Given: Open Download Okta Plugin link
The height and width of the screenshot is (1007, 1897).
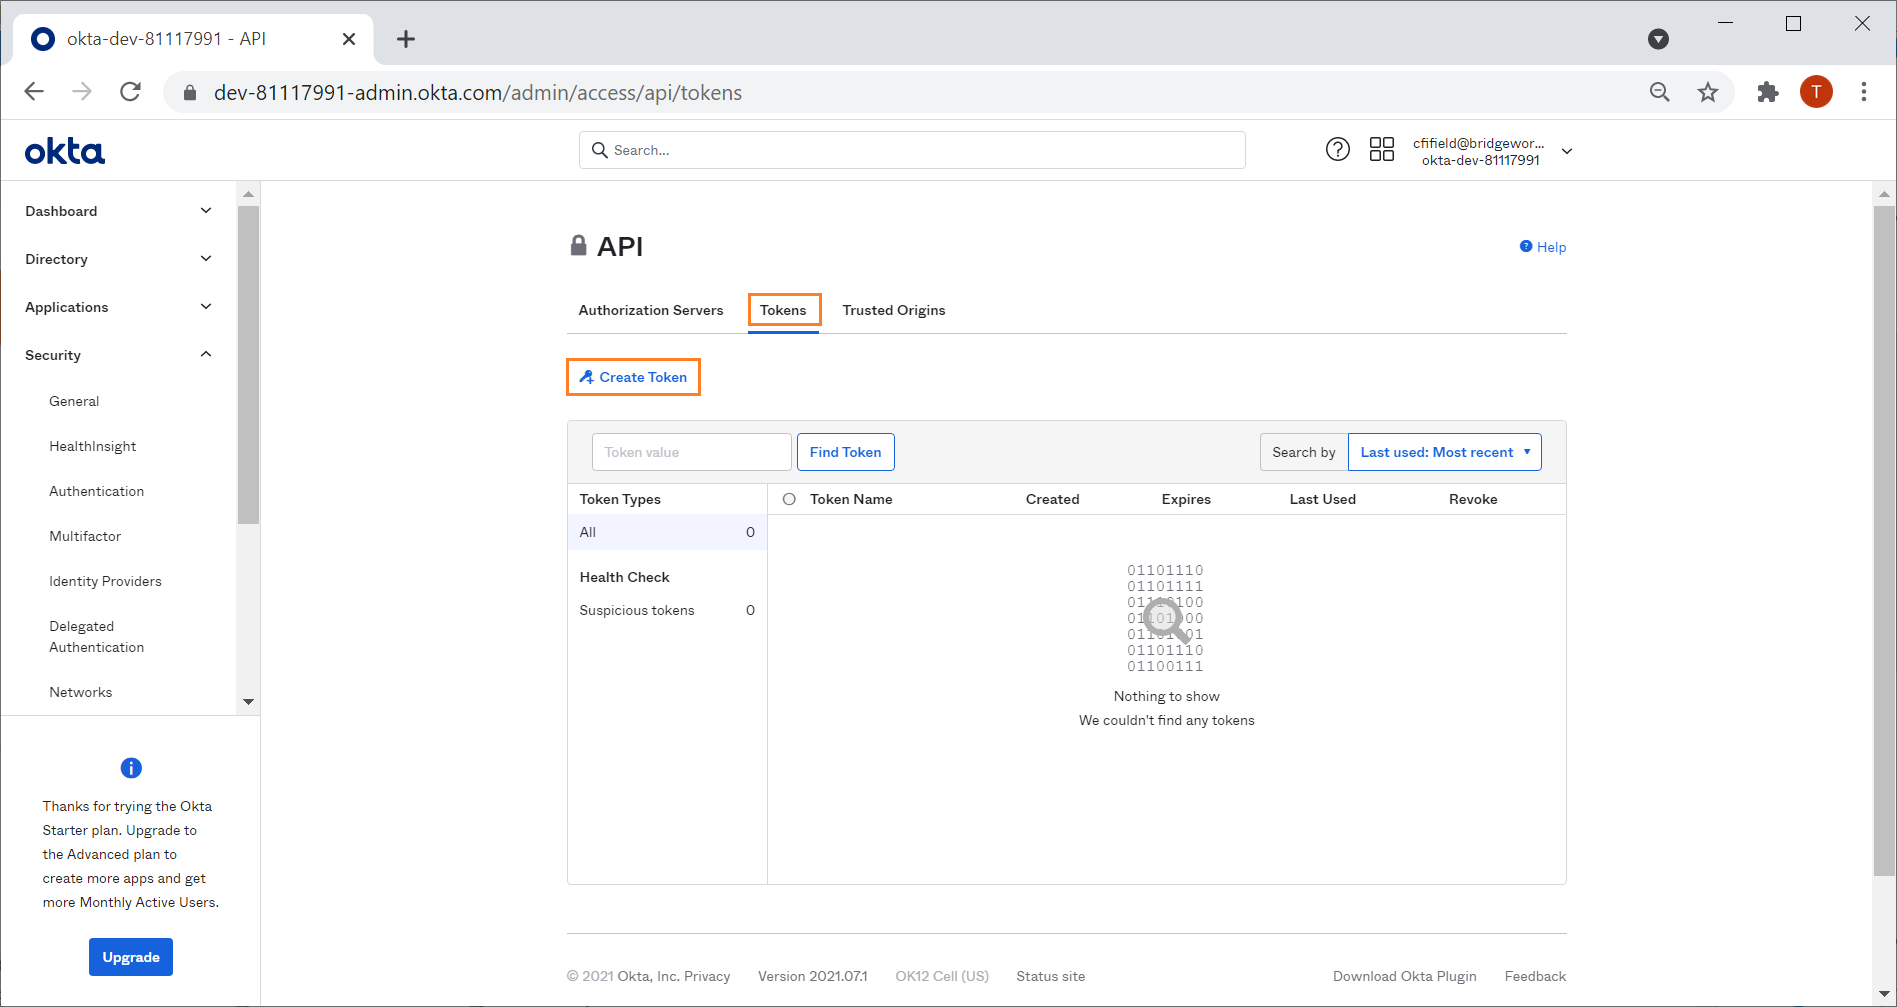Looking at the screenshot, I should (x=1404, y=976).
